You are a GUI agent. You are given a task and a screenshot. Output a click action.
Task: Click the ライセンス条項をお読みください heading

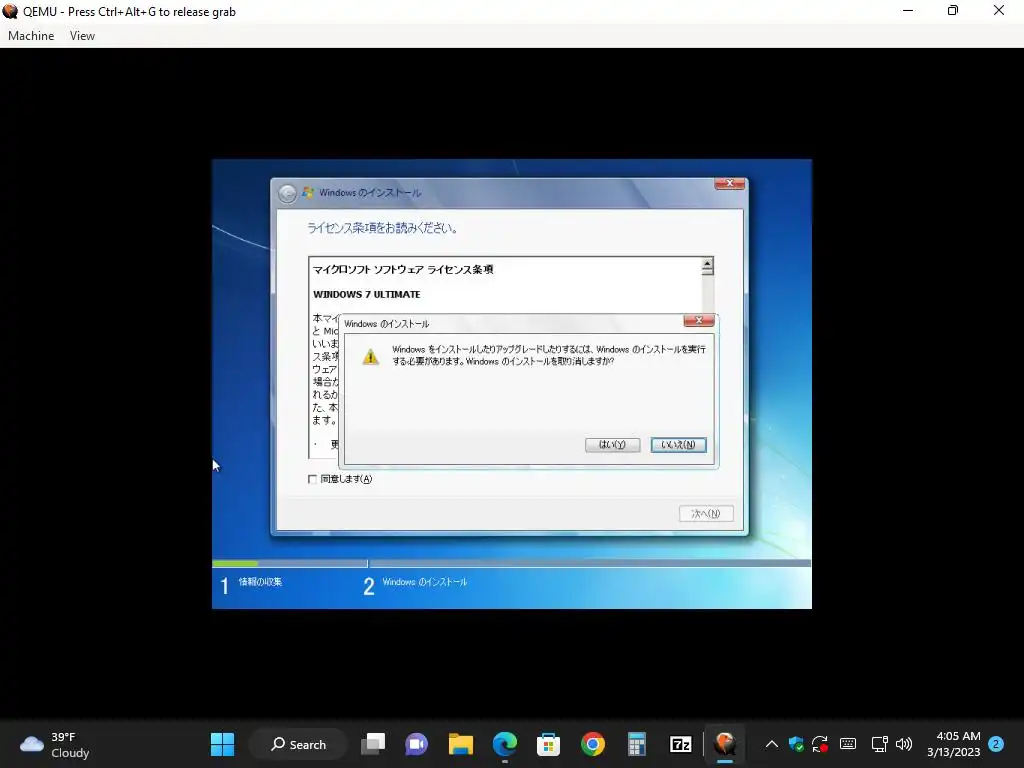[x=382, y=228]
